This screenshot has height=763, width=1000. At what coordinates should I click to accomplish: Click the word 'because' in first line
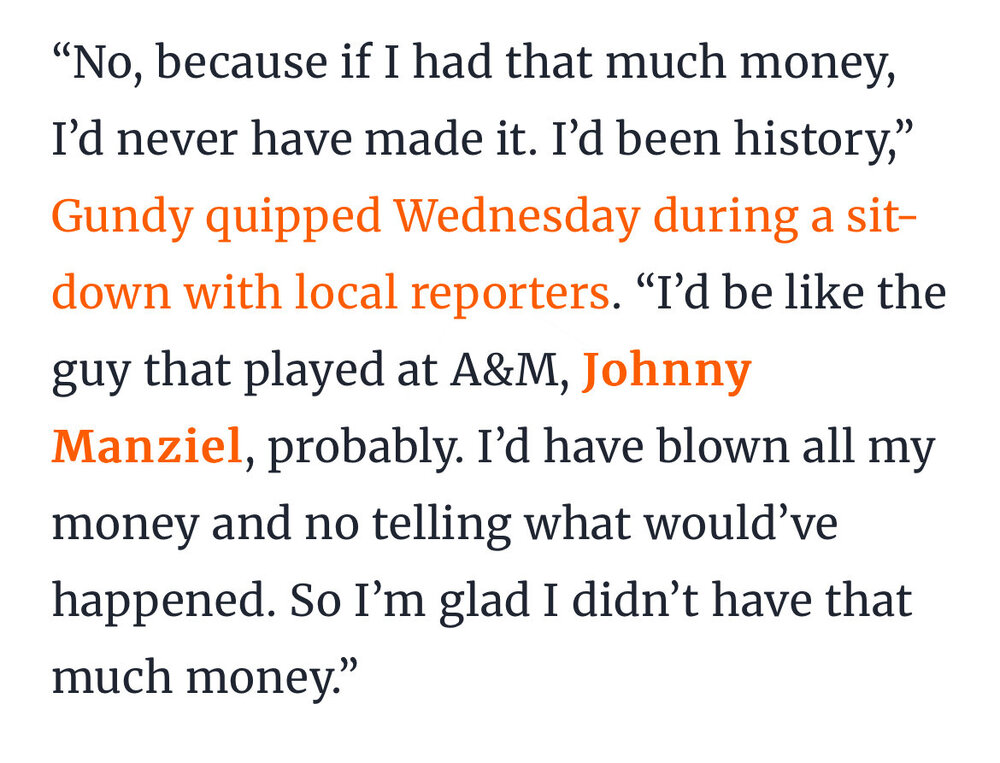(x=242, y=62)
